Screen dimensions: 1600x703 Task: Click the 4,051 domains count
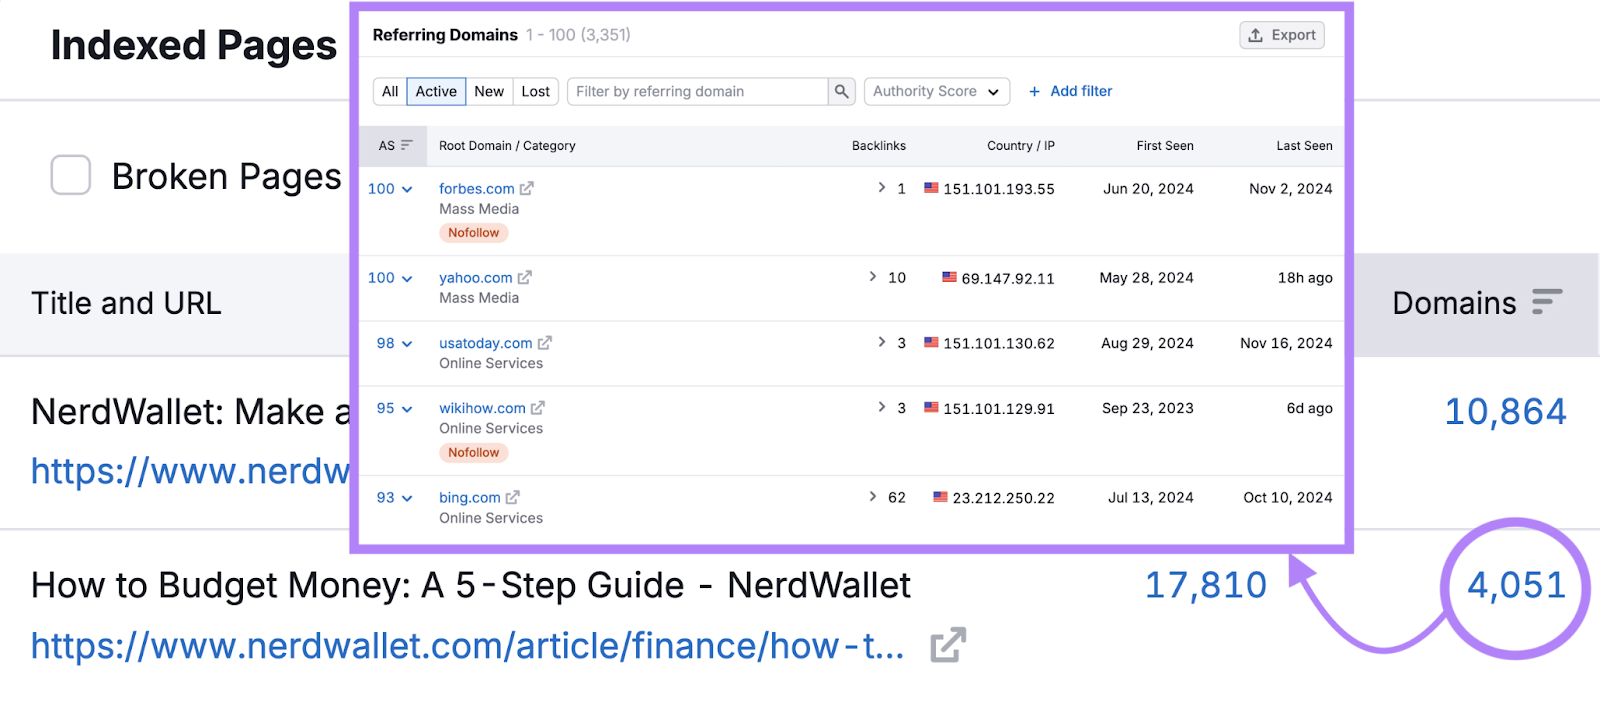(1516, 586)
